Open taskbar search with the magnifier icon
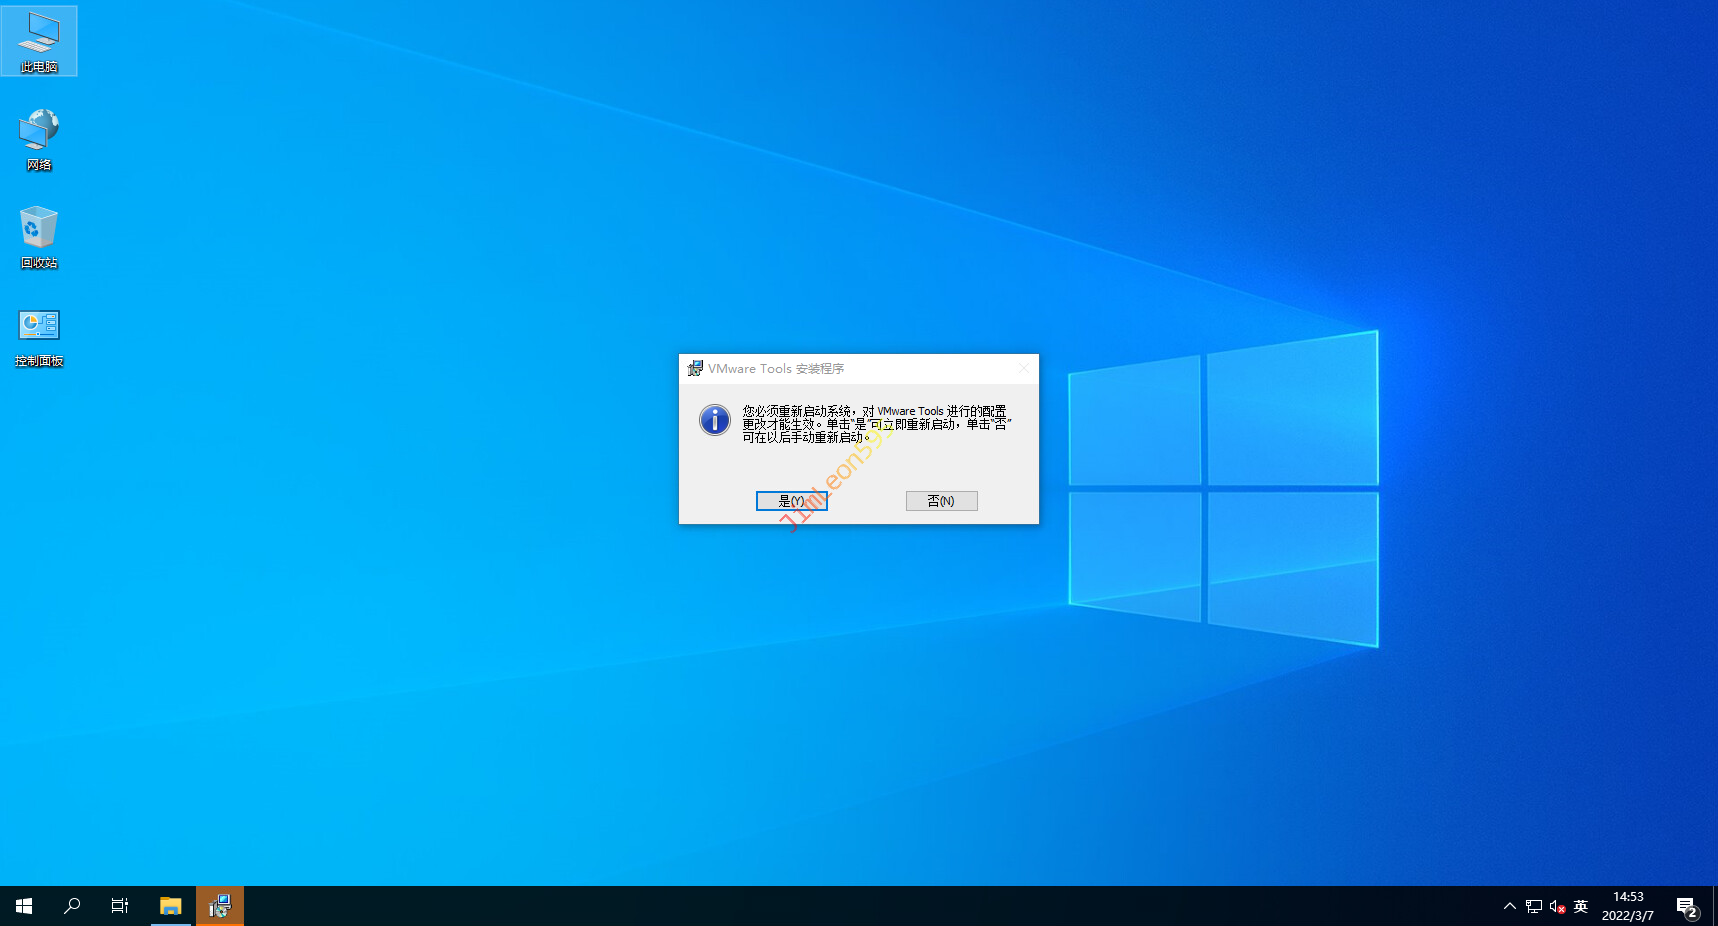Screen dimensions: 1718x926 tap(72, 906)
